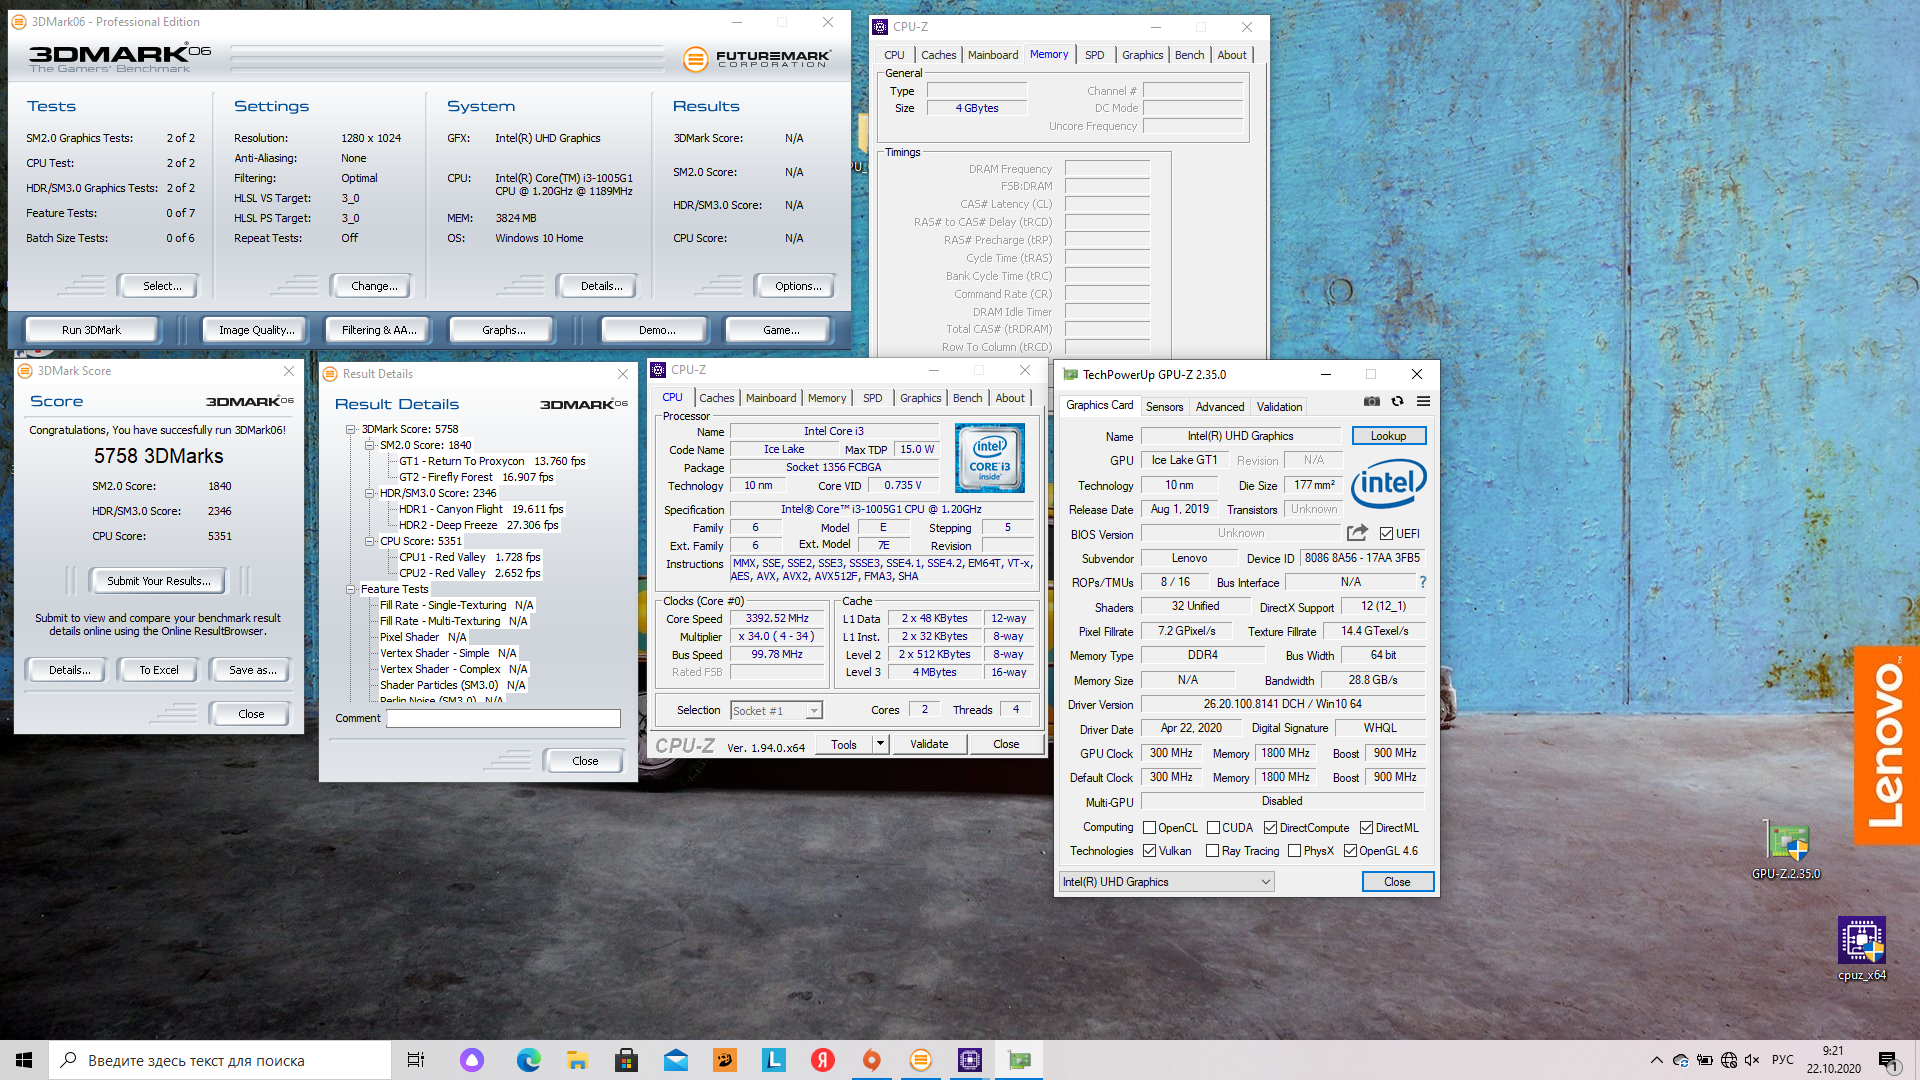Click the Comment input field
The height and width of the screenshot is (1080, 1920).
[x=503, y=718]
